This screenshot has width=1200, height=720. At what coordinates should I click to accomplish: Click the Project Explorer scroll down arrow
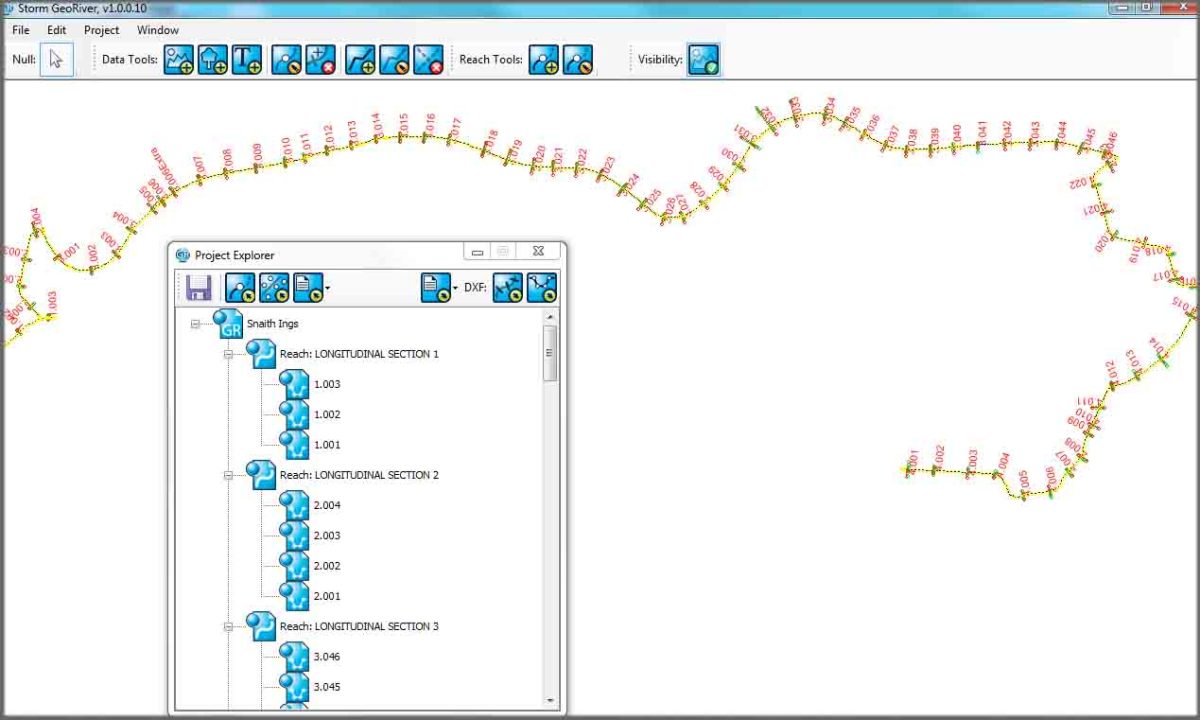(549, 700)
